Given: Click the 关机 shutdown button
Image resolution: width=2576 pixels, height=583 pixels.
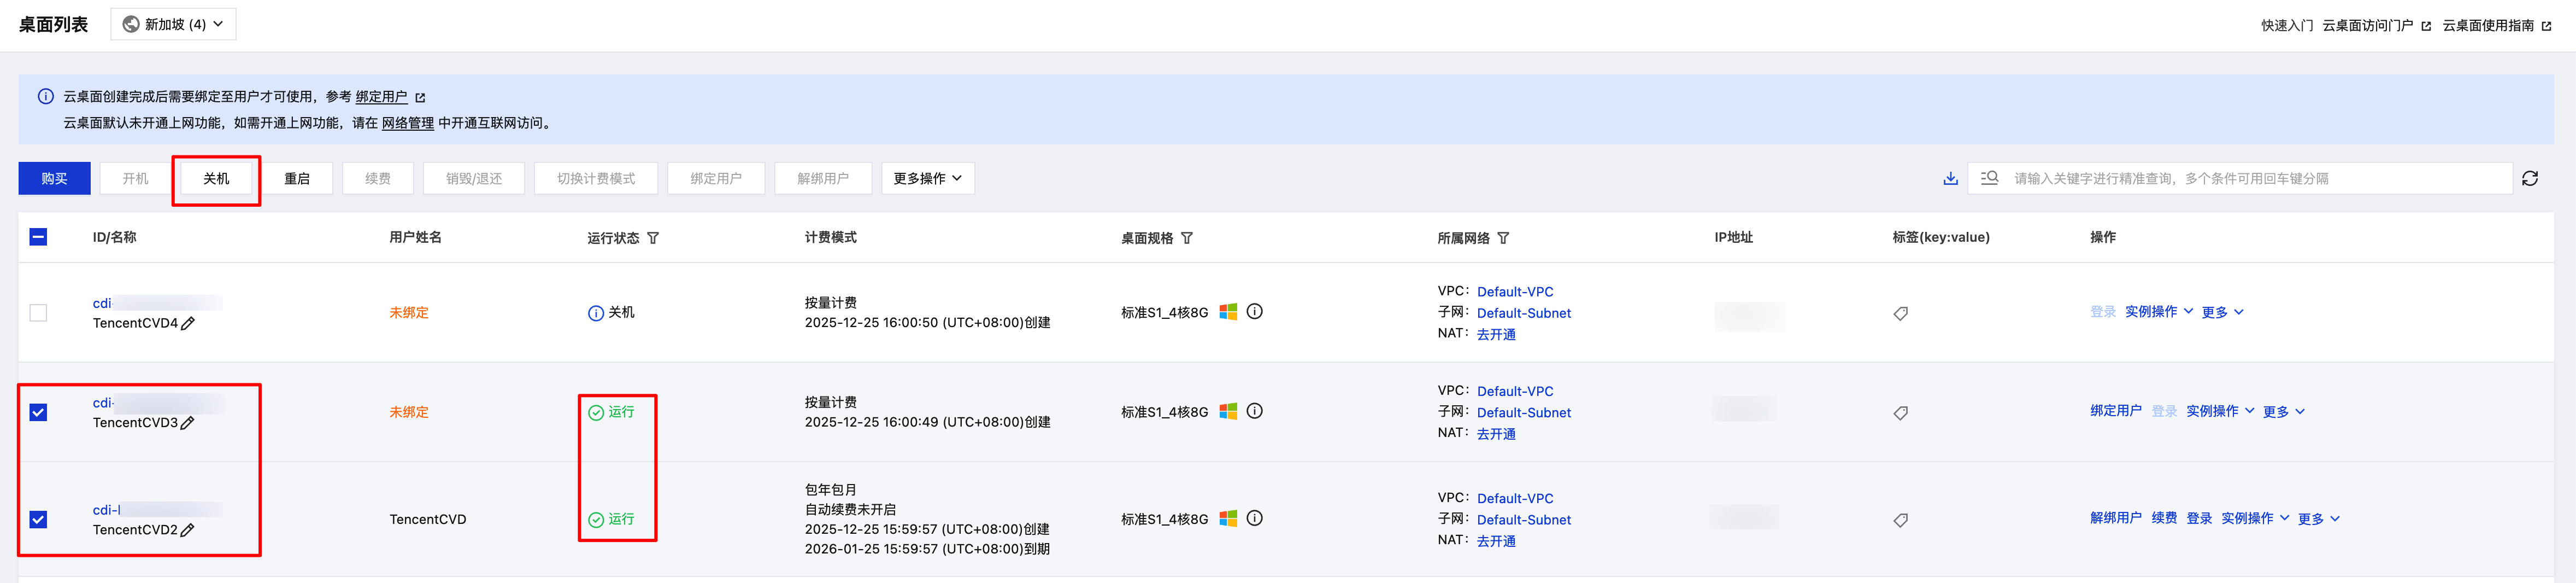Looking at the screenshot, I should click(216, 179).
